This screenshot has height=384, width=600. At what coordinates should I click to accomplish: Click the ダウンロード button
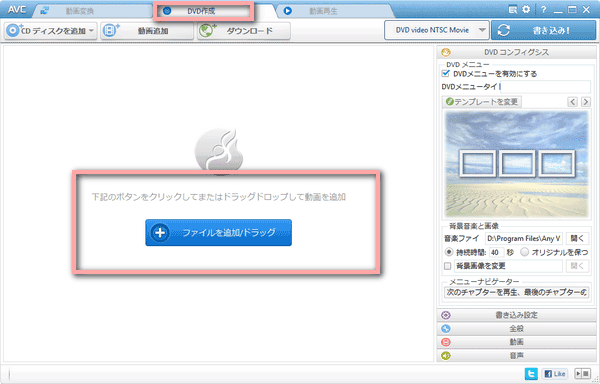pos(244,31)
